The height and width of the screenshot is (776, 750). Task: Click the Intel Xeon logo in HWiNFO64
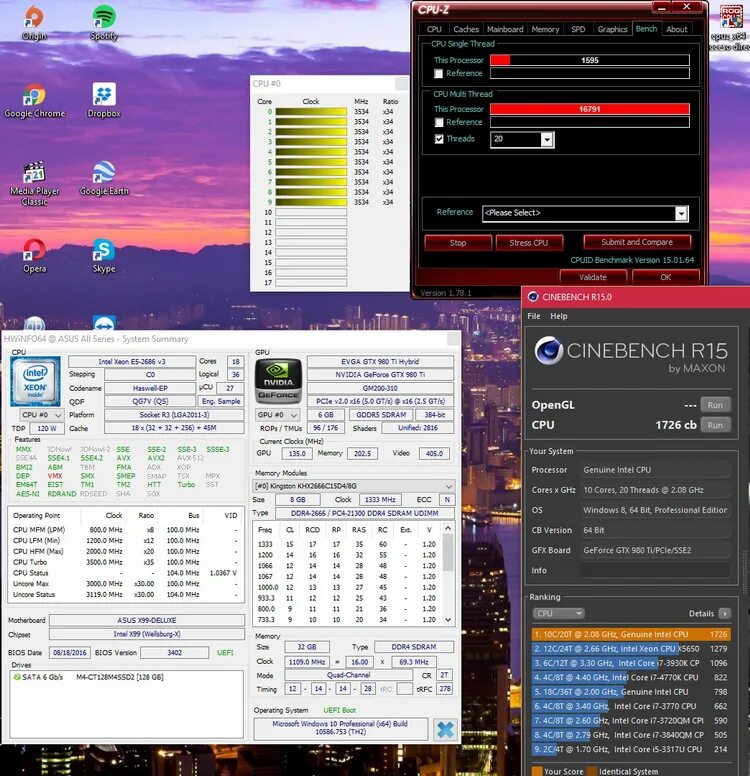click(x=35, y=381)
